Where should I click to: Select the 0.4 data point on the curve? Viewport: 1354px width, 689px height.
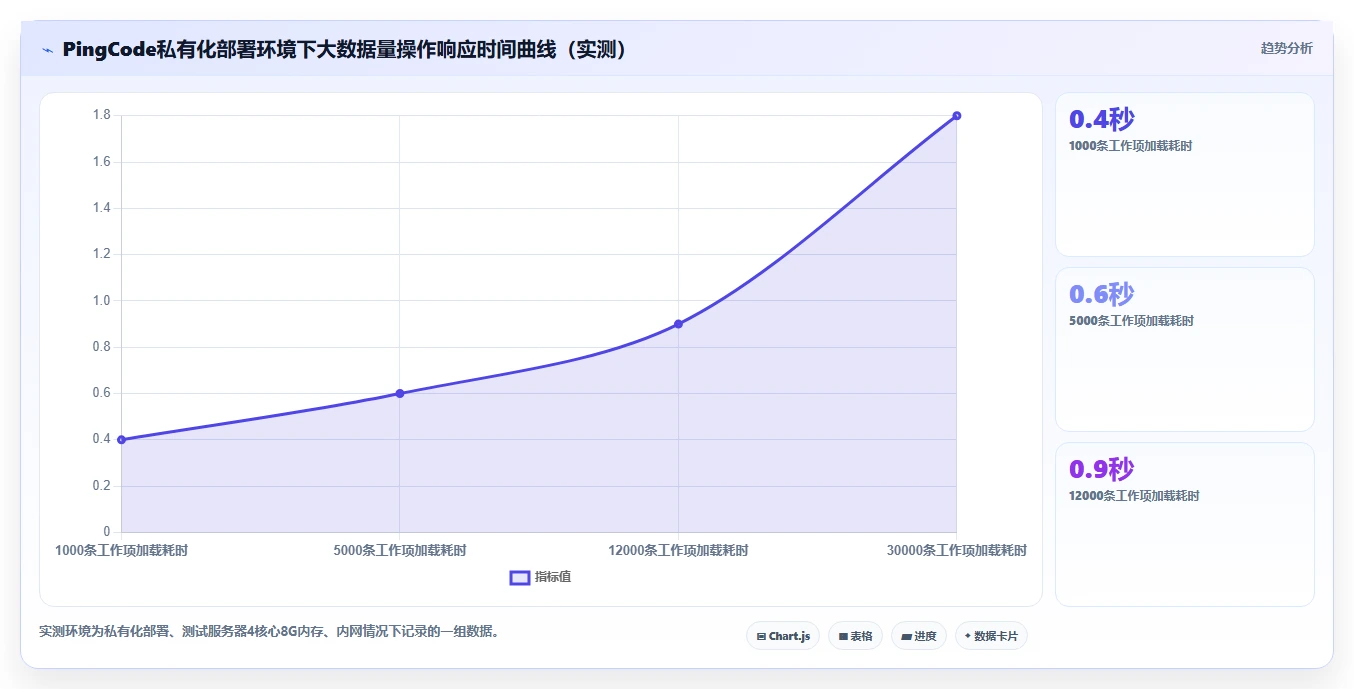click(x=121, y=440)
